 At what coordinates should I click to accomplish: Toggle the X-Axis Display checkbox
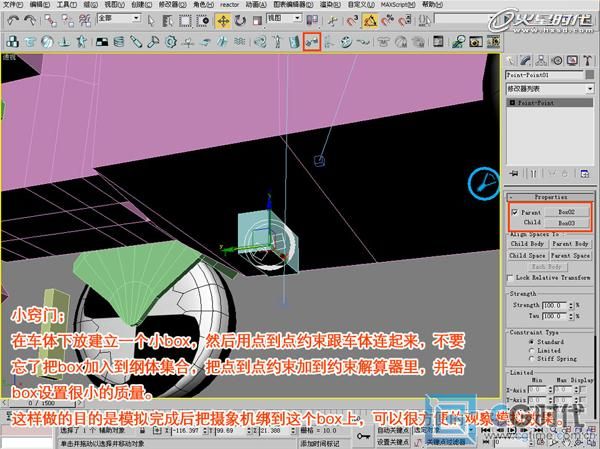pyautogui.click(x=582, y=389)
